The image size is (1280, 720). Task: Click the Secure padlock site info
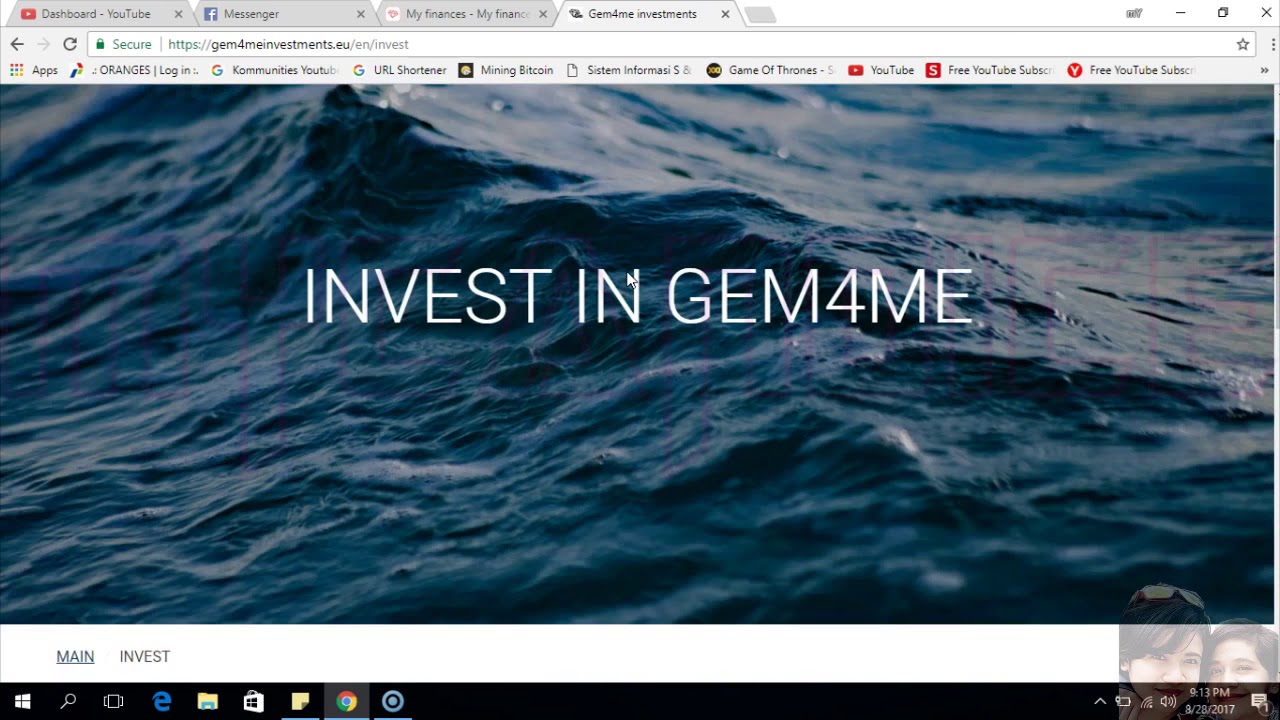pyautogui.click(x=123, y=44)
